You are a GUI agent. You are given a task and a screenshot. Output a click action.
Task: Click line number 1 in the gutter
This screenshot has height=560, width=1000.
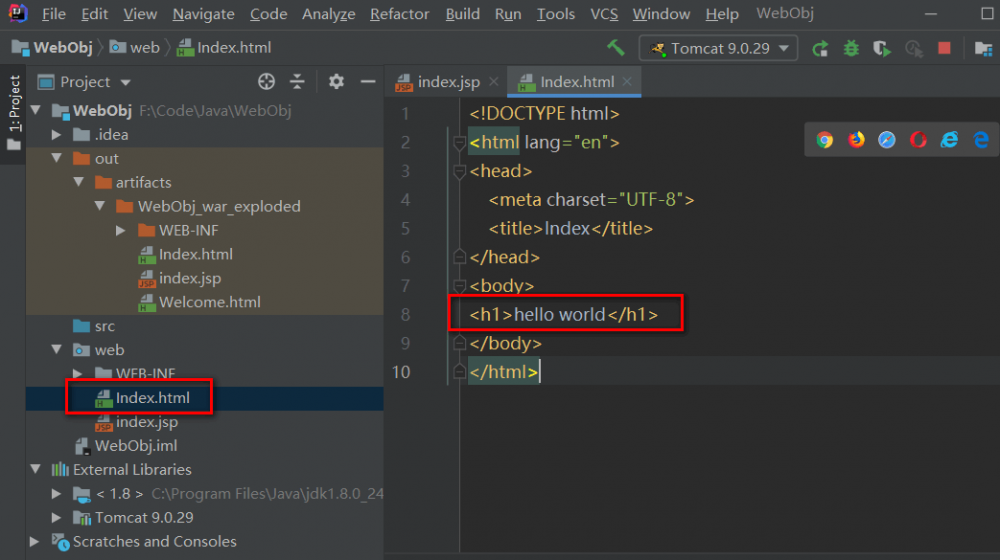pyautogui.click(x=405, y=114)
